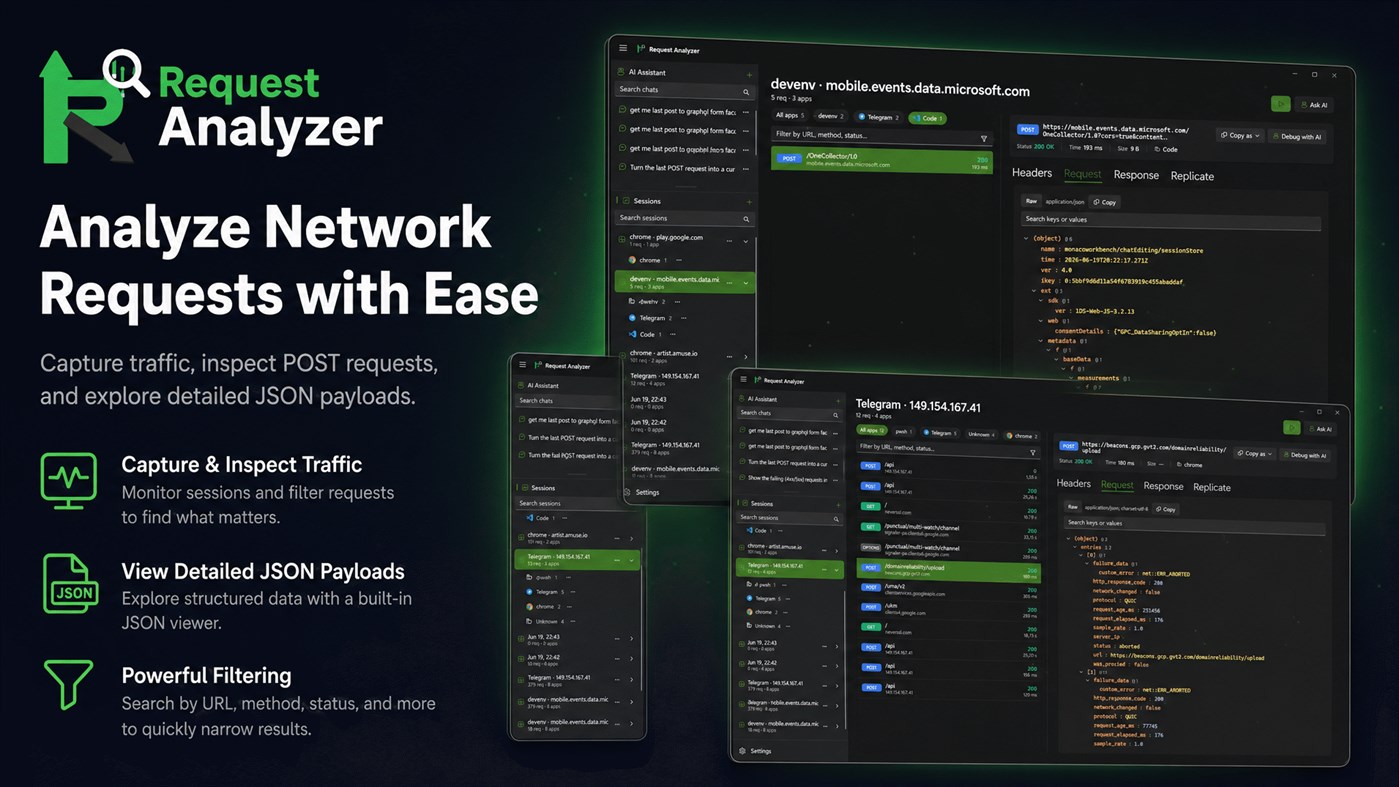Select POST /domainreliability/upload request in bottom window
Image resolution: width=1399 pixels, height=787 pixels.
pos(948,570)
